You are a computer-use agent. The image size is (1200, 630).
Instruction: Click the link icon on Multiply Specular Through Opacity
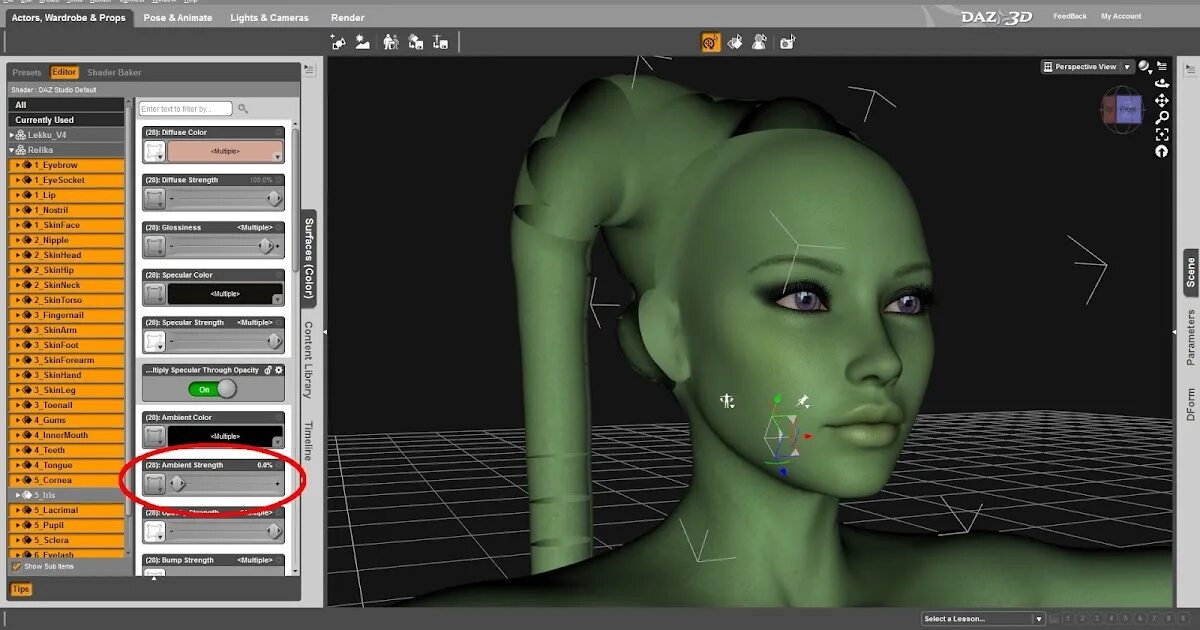tap(268, 370)
